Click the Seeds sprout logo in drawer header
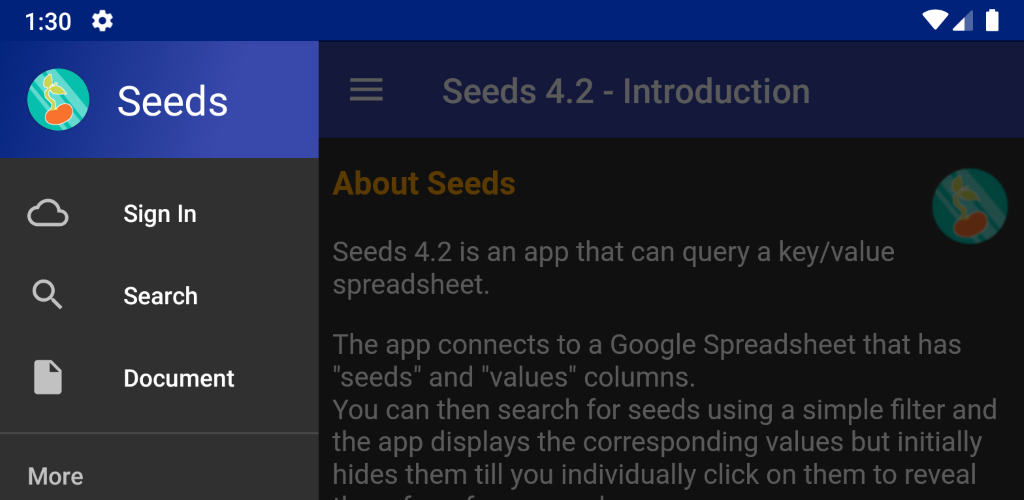This screenshot has width=1024, height=500. coord(58,100)
